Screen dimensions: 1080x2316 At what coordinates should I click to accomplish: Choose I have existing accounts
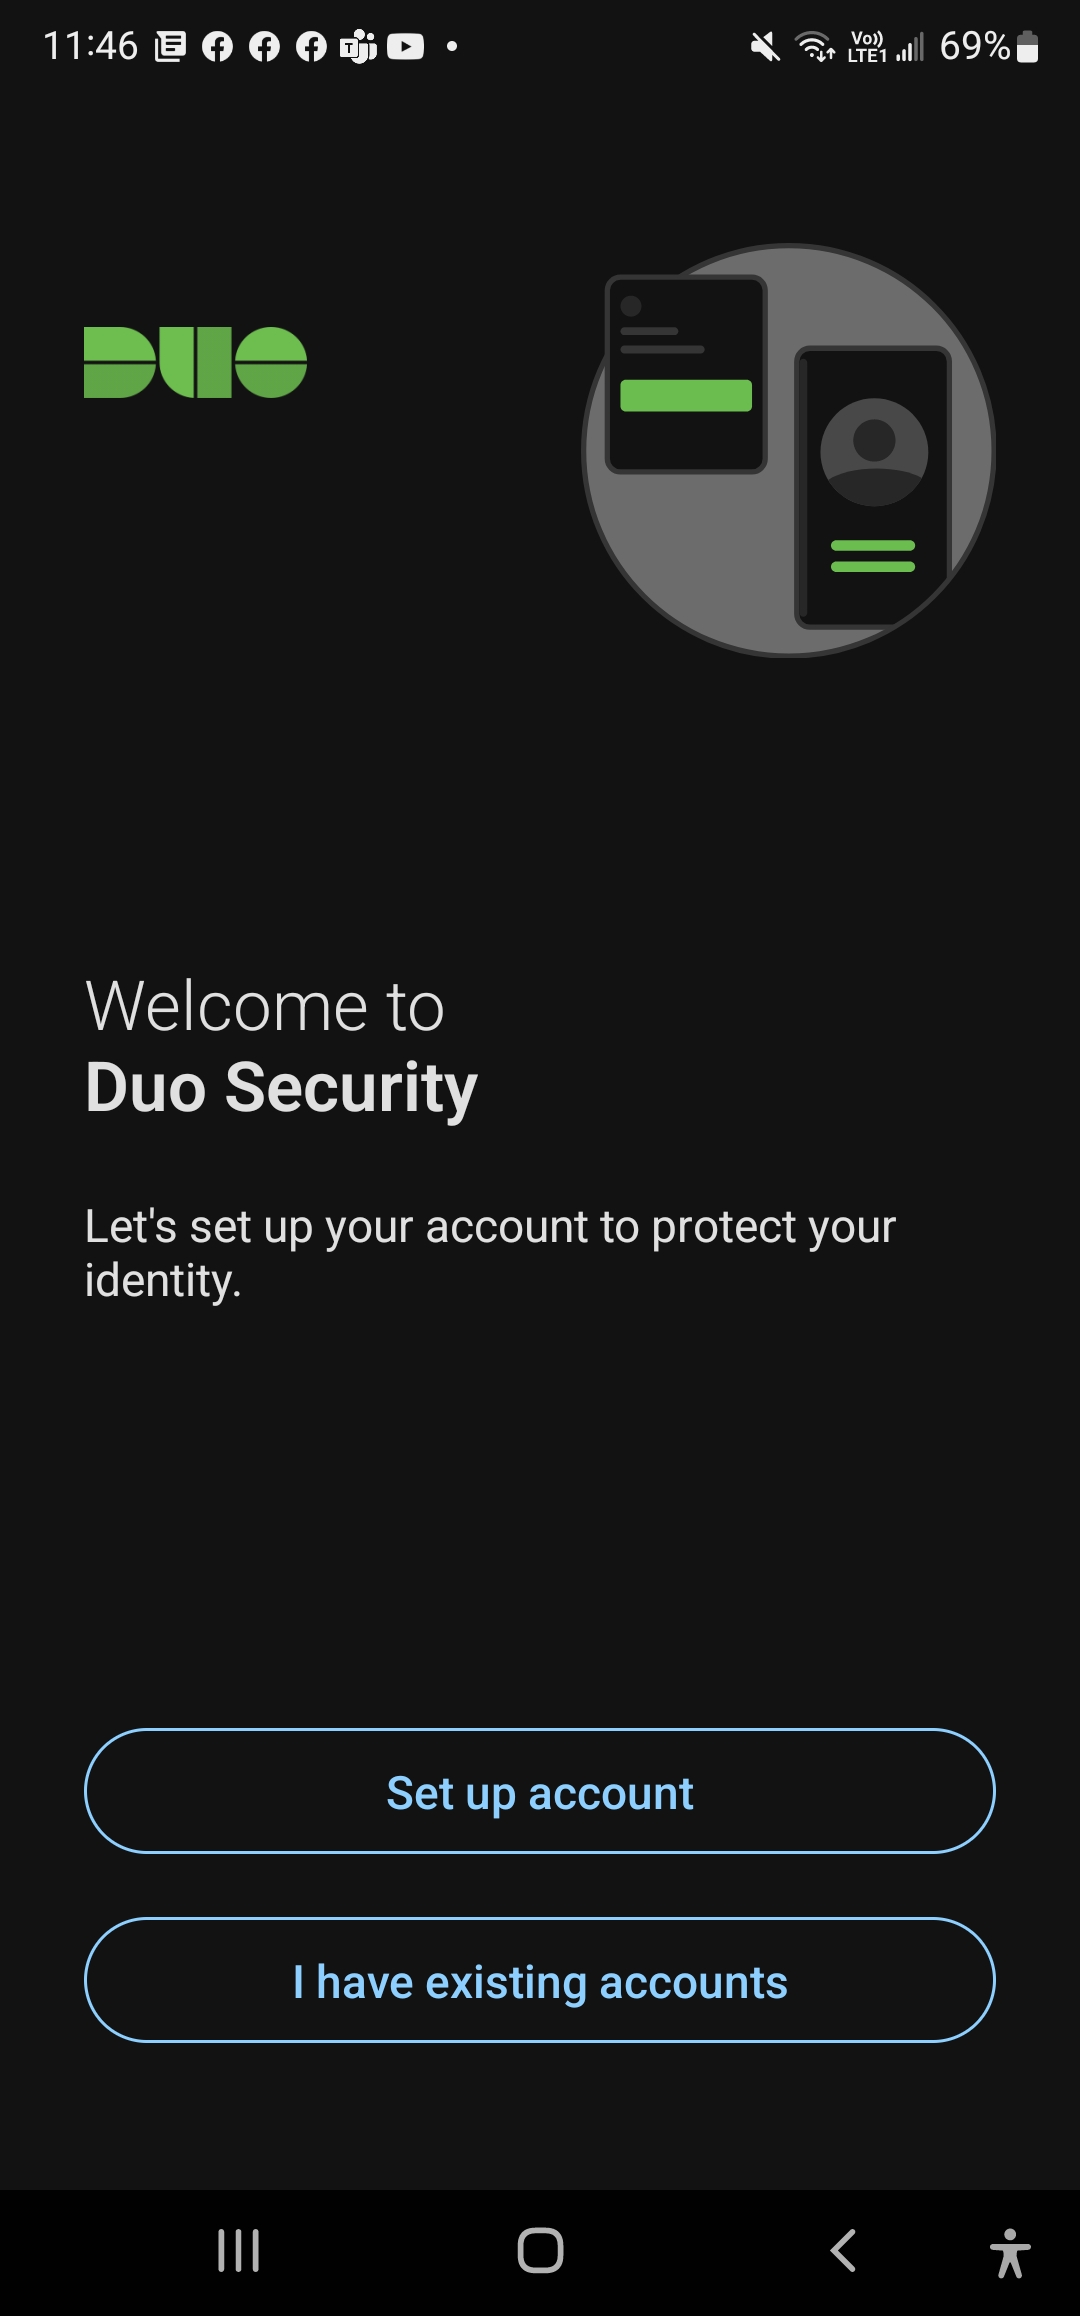(540, 1980)
